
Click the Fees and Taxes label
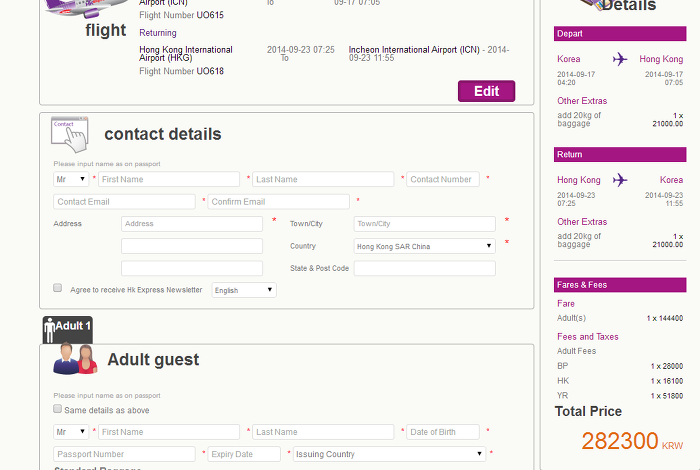[588, 337]
